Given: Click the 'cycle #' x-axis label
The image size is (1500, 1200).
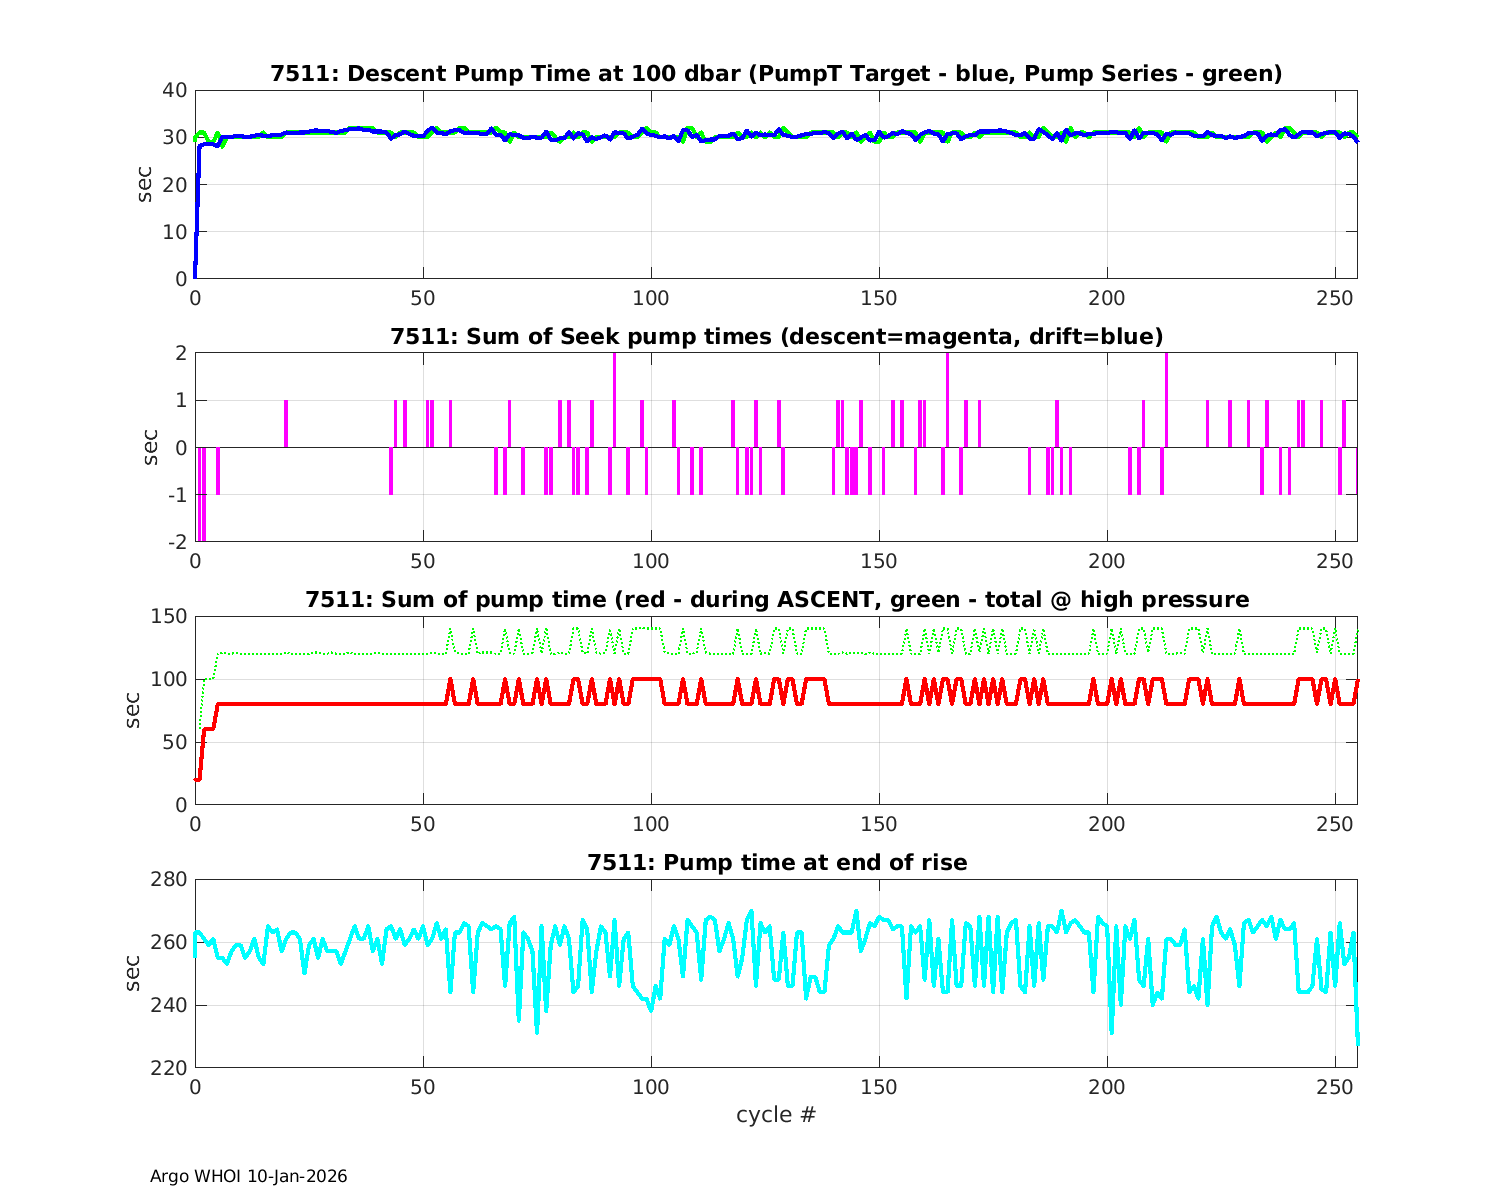Looking at the screenshot, I should click(x=776, y=1115).
